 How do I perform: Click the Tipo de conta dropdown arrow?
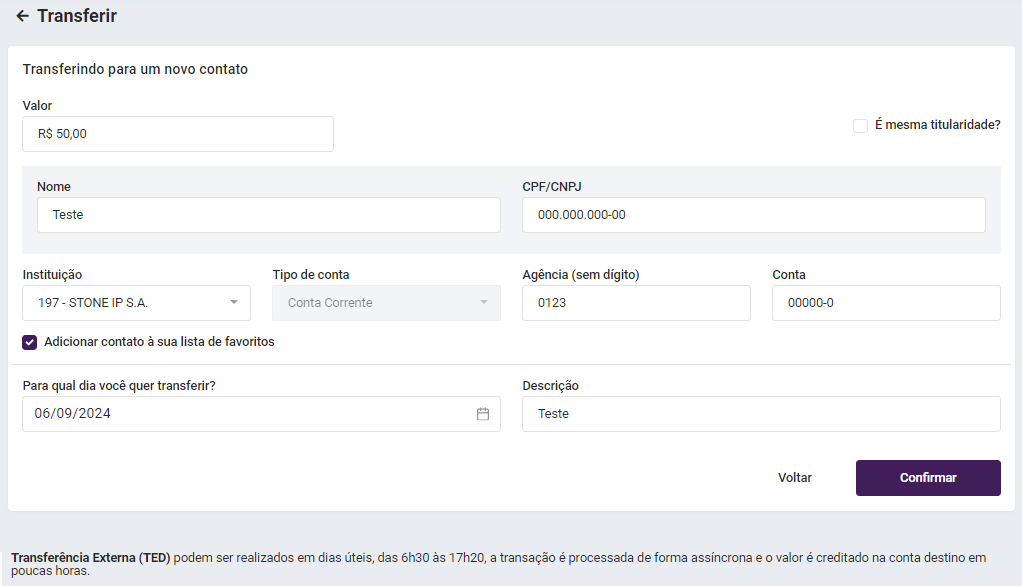483,302
